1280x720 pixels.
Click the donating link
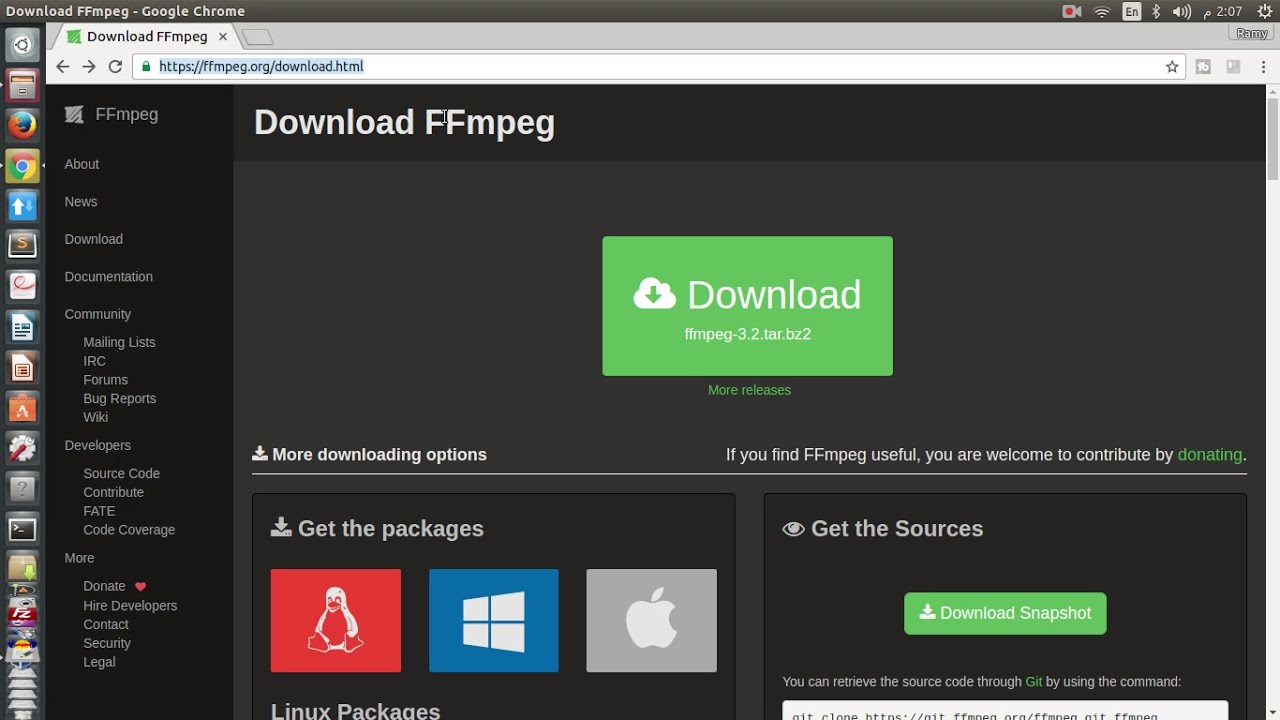point(1210,455)
